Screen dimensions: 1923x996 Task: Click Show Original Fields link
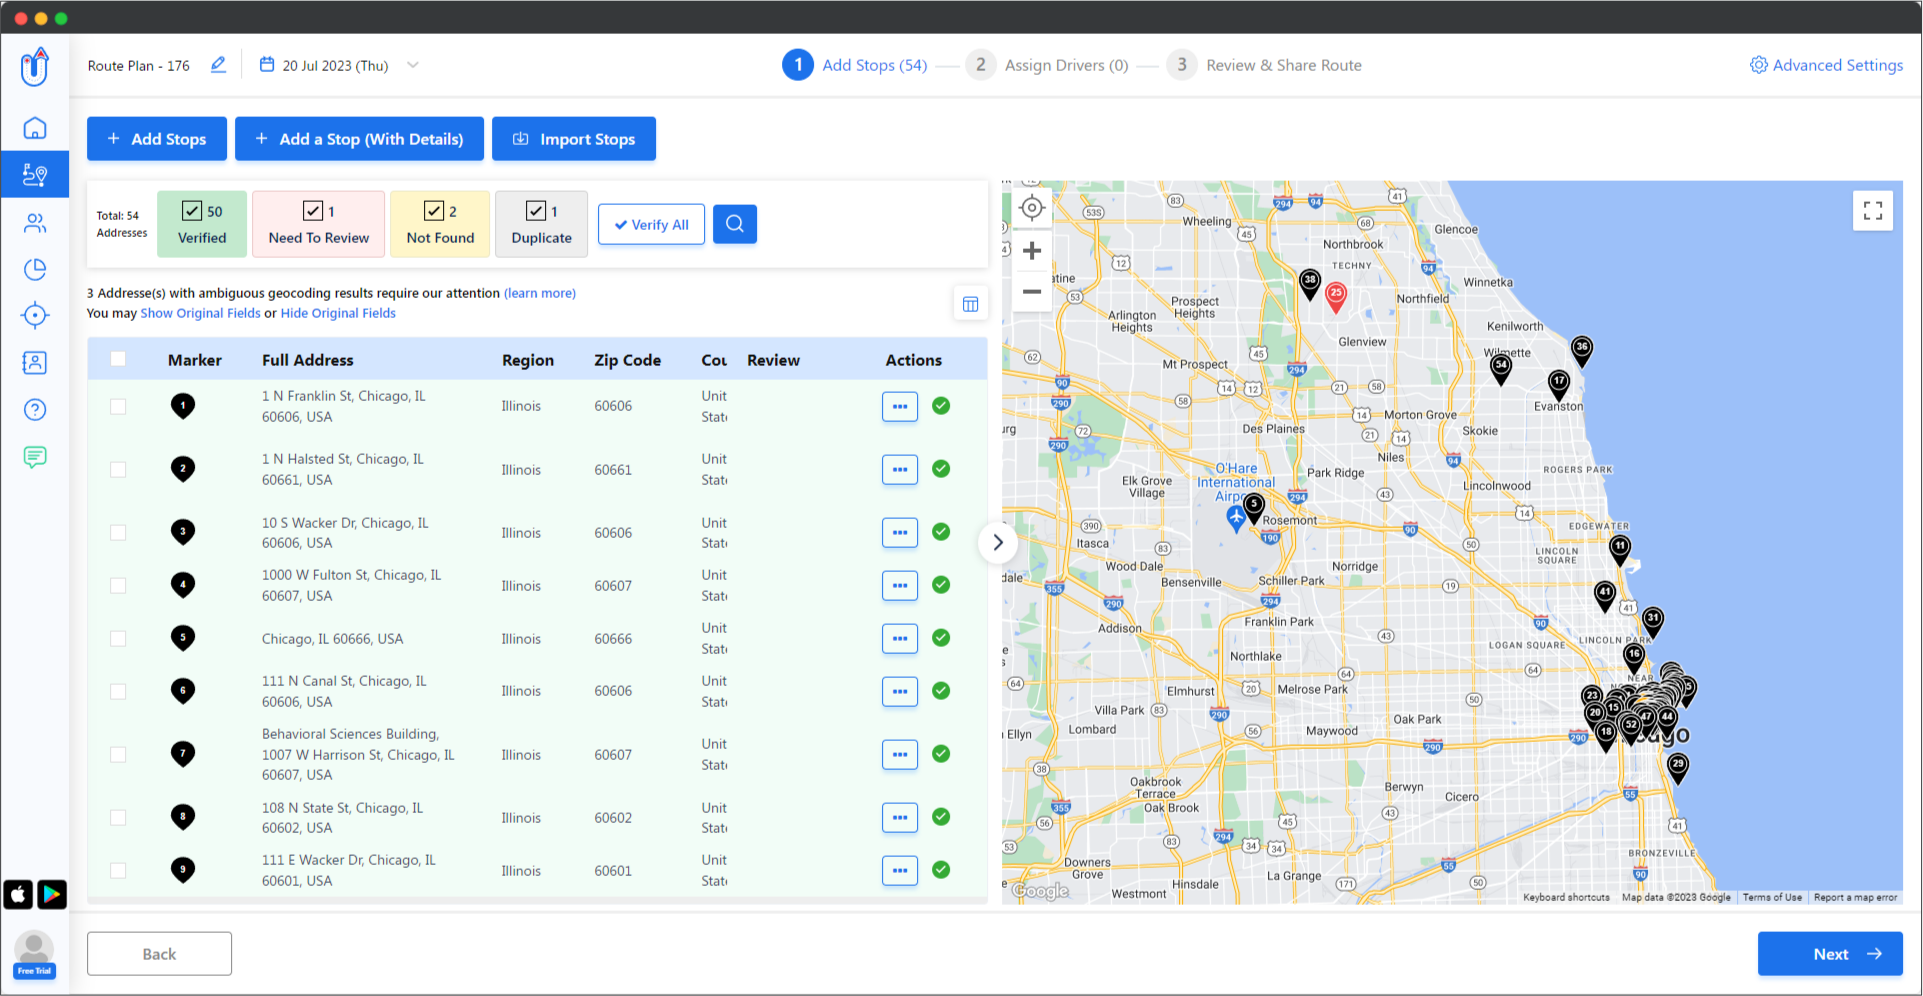pos(200,313)
